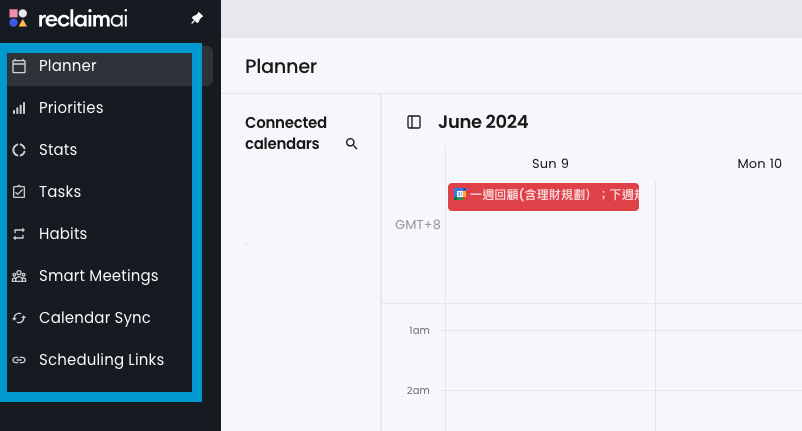This screenshot has width=802, height=431.
Task: Open the Priorities menu item
Action: [x=71, y=108]
